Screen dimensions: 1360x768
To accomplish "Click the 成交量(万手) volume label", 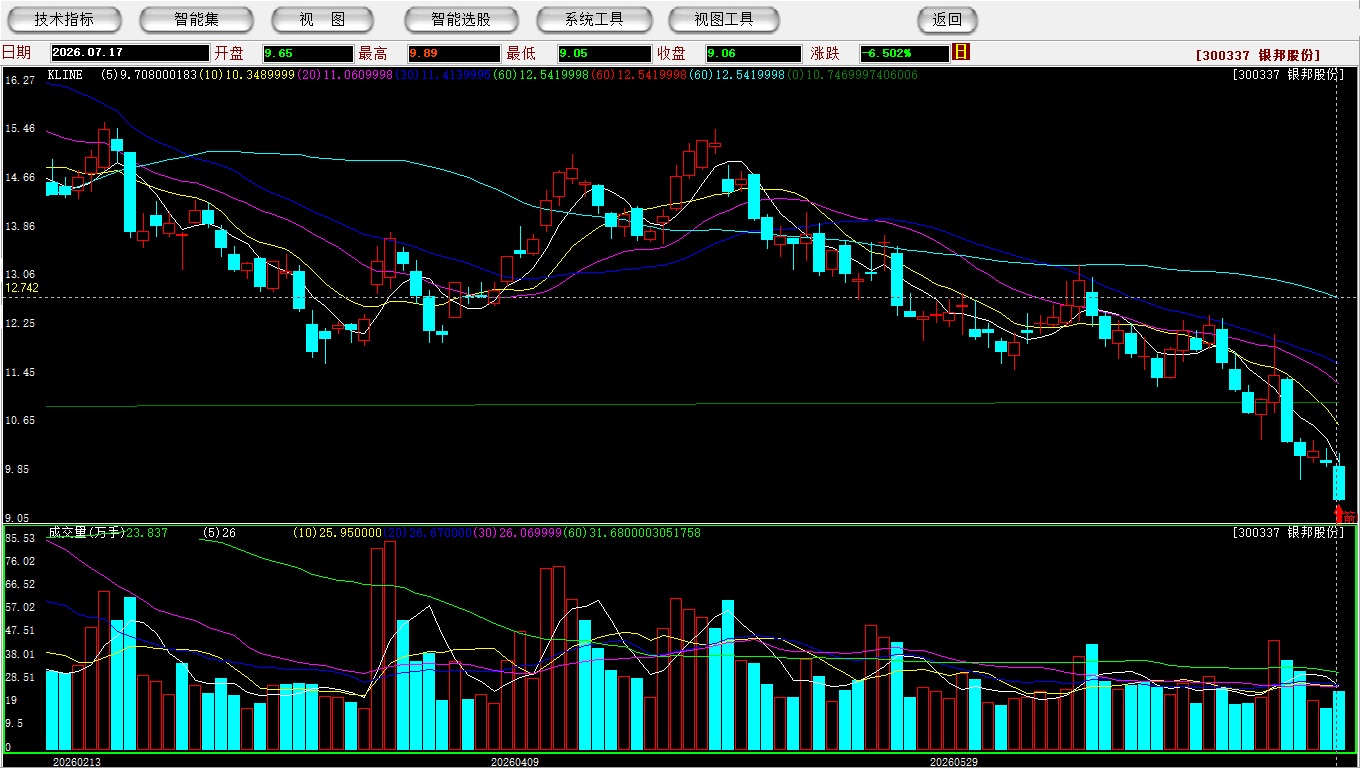I will click(86, 533).
